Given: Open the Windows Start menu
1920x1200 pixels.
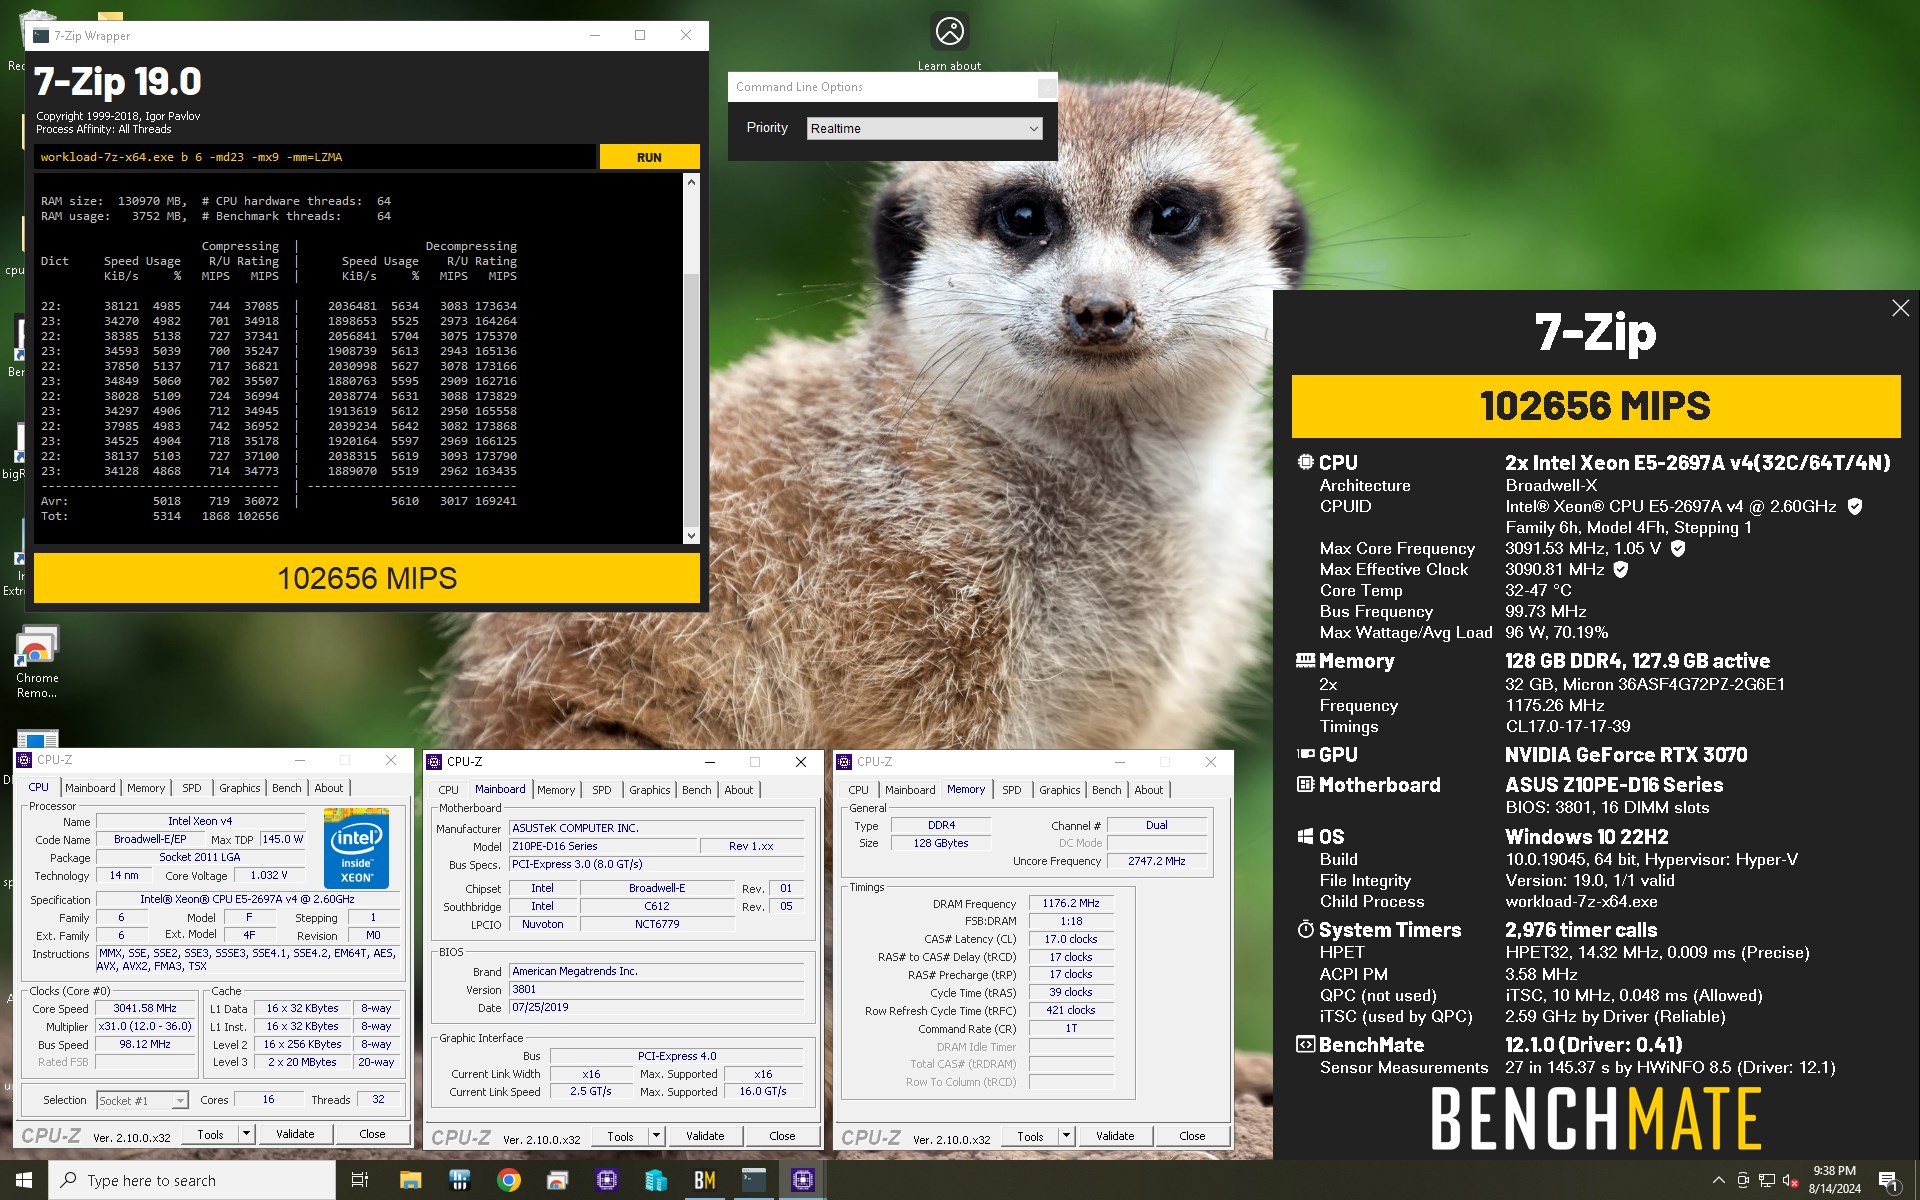Looking at the screenshot, I should (x=24, y=1180).
